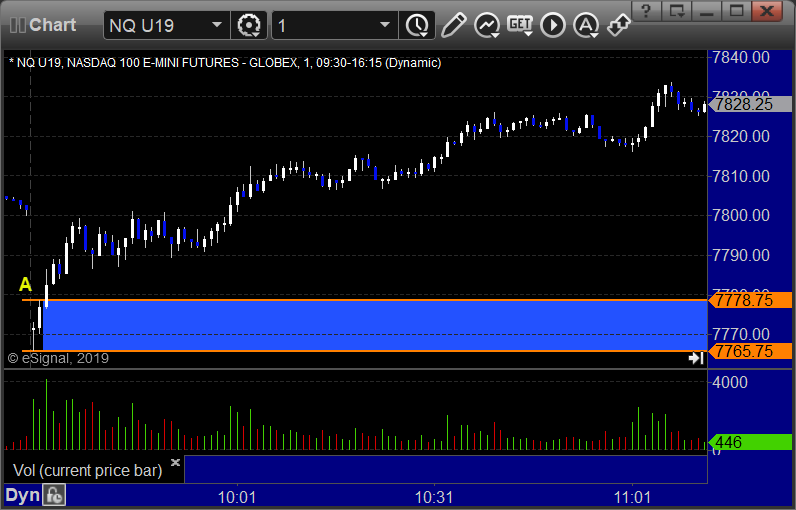The image size is (796, 510).
Task: Click the 10:01 time axis label
Action: [237, 497]
